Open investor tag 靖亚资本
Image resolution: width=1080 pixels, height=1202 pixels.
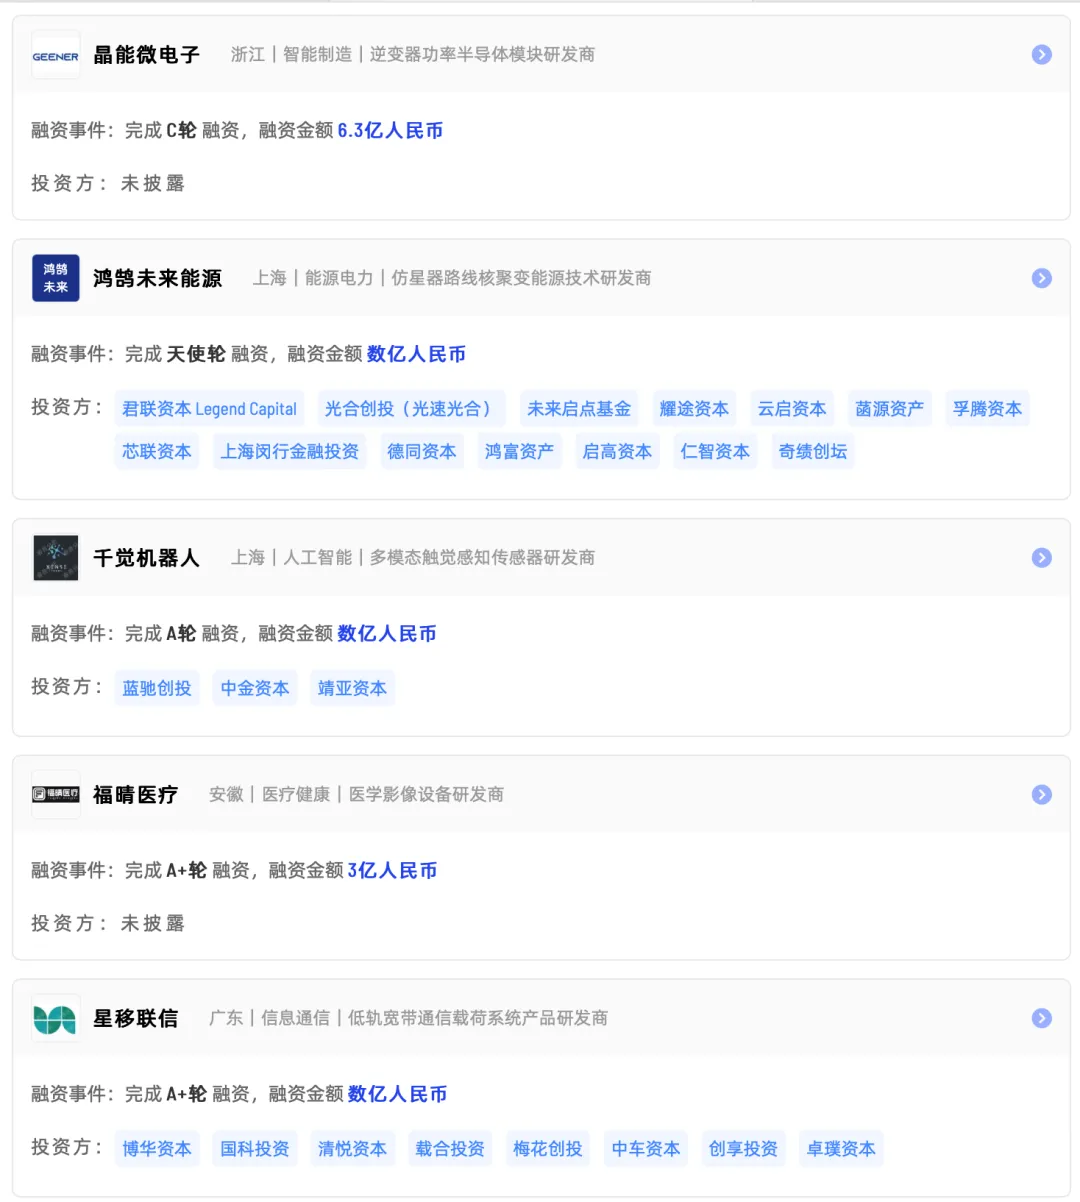point(353,688)
